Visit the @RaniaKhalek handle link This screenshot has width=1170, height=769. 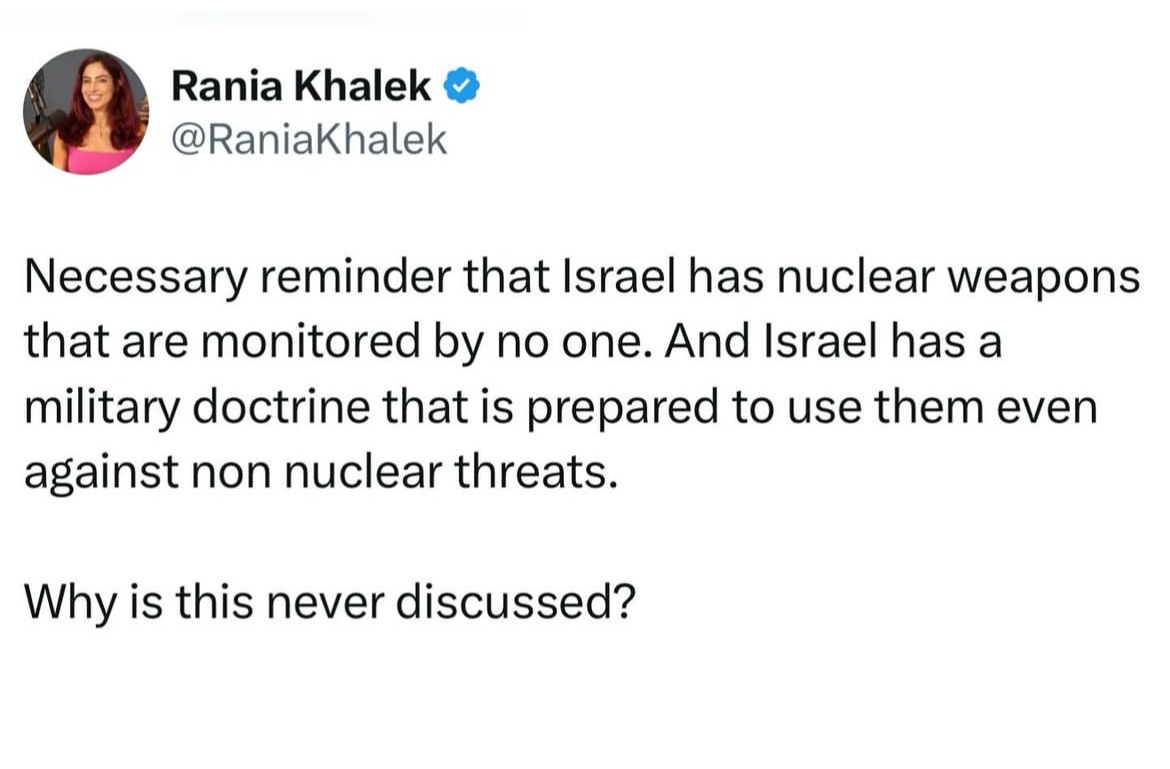309,139
